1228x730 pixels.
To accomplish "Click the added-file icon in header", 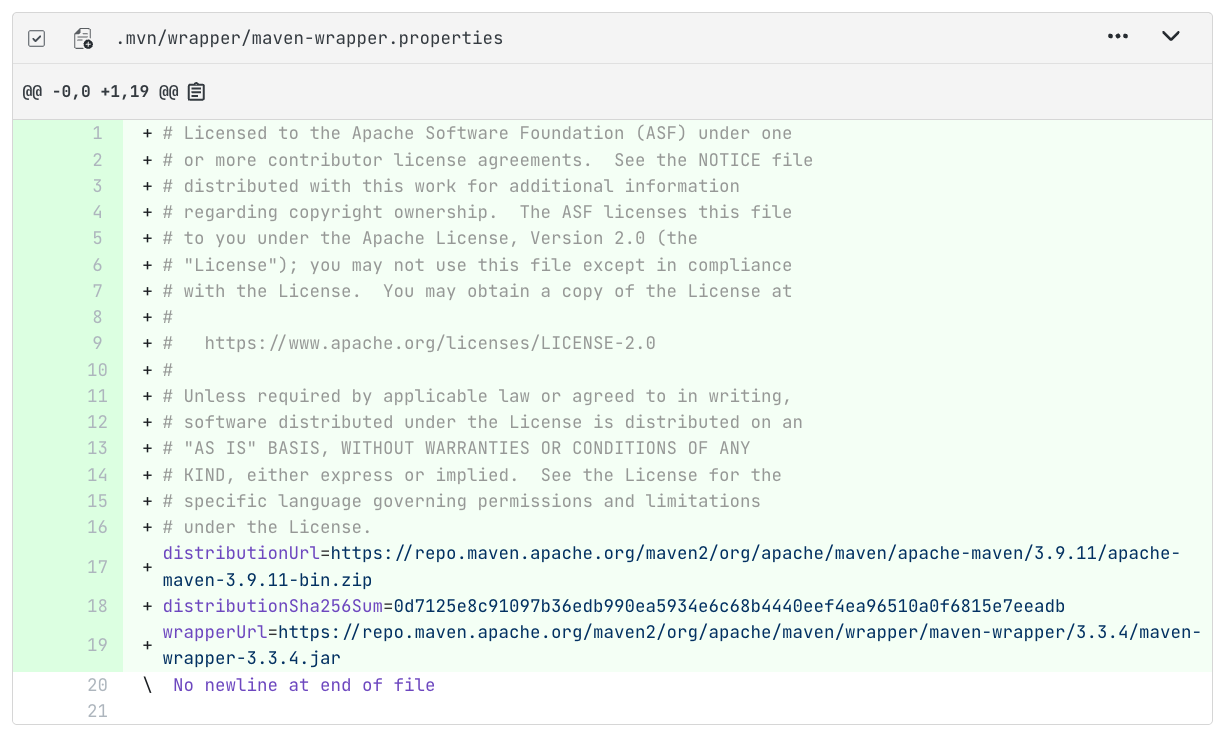I will click(x=83, y=39).
